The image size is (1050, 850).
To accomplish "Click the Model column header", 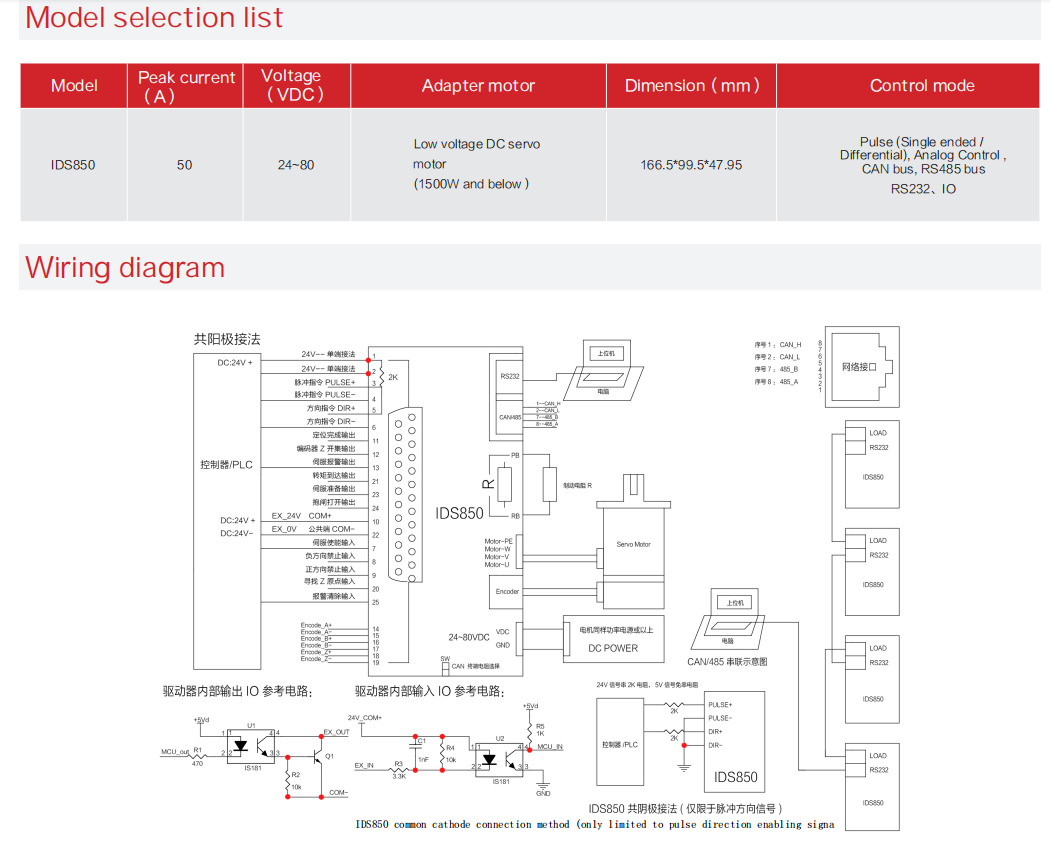I will [74, 86].
